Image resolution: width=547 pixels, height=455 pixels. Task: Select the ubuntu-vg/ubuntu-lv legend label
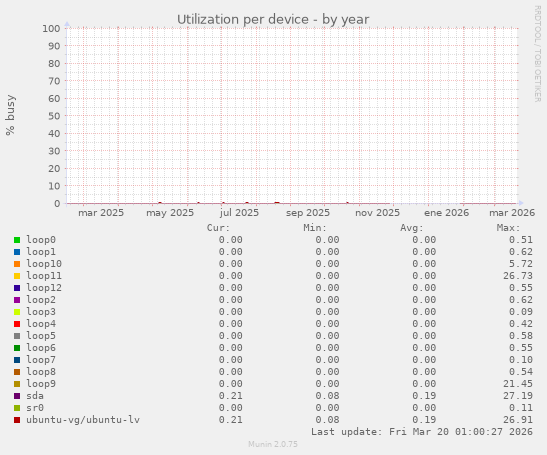point(83,420)
